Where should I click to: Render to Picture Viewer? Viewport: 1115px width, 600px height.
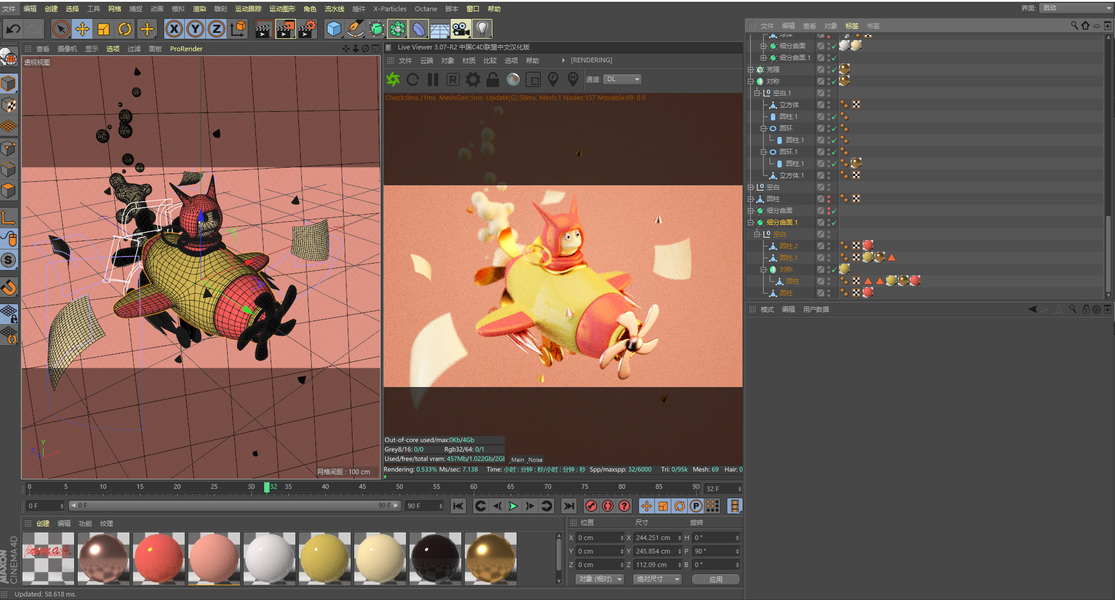point(285,29)
